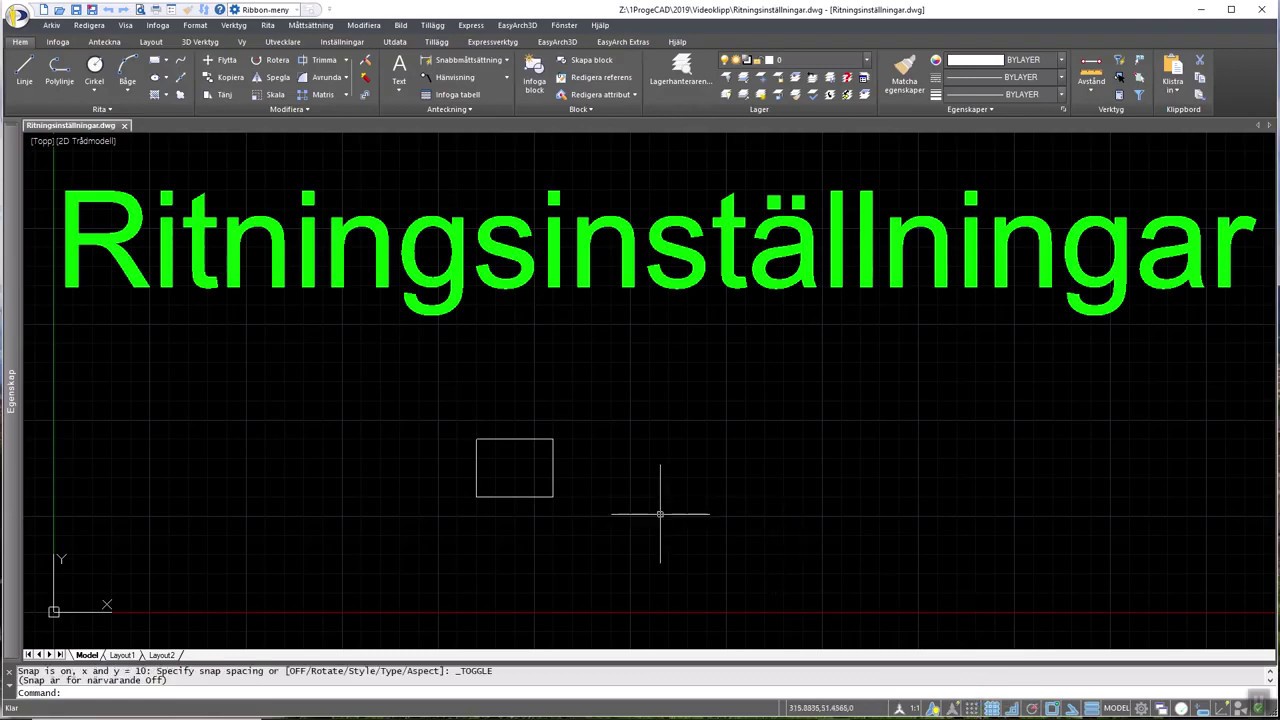
Task: Expand the Rita panel
Action: tap(102, 109)
